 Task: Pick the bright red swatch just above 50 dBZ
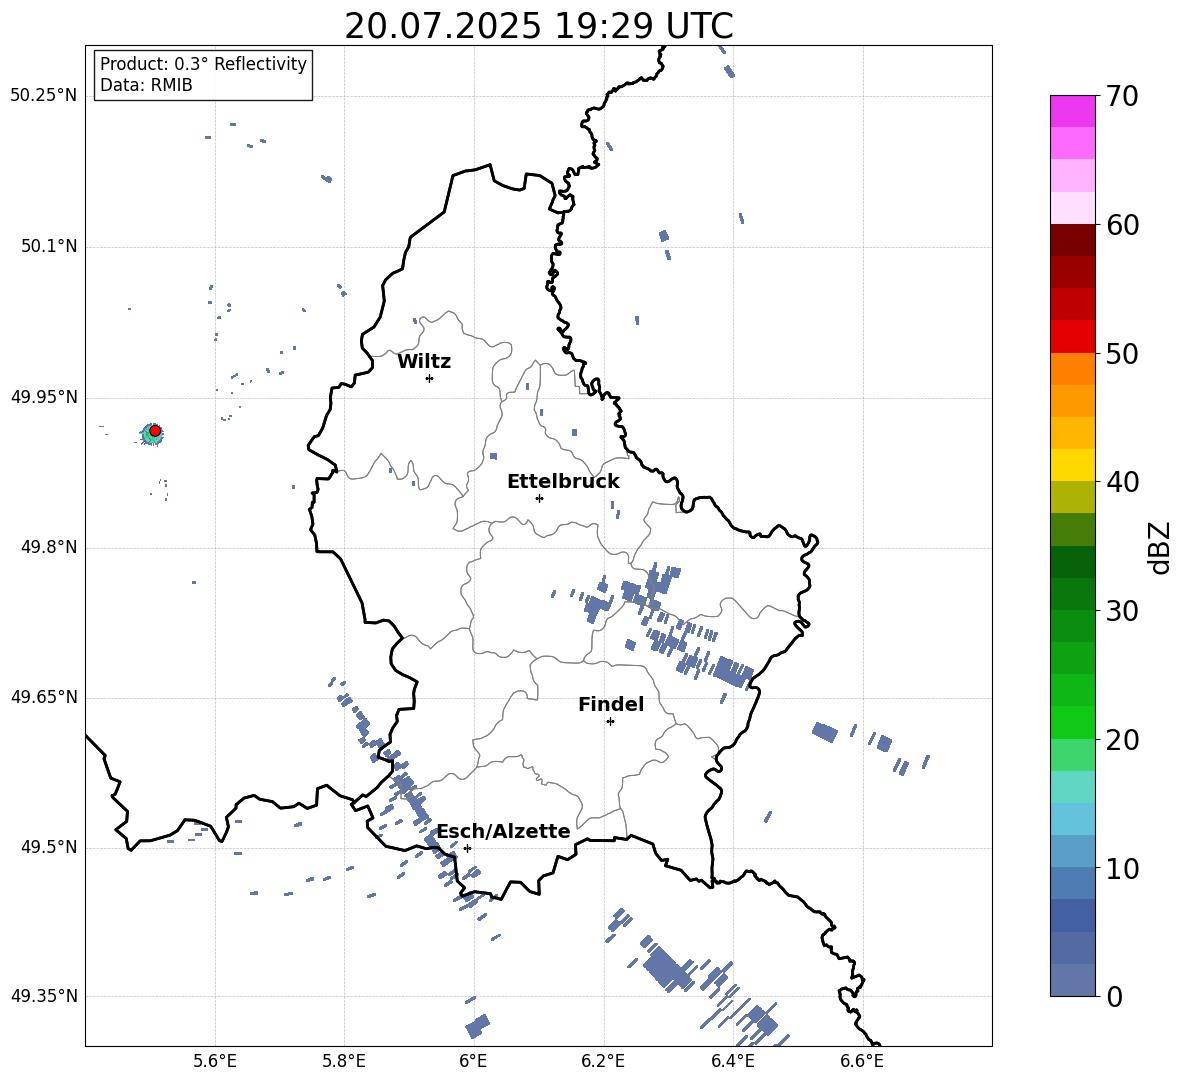1072,337
